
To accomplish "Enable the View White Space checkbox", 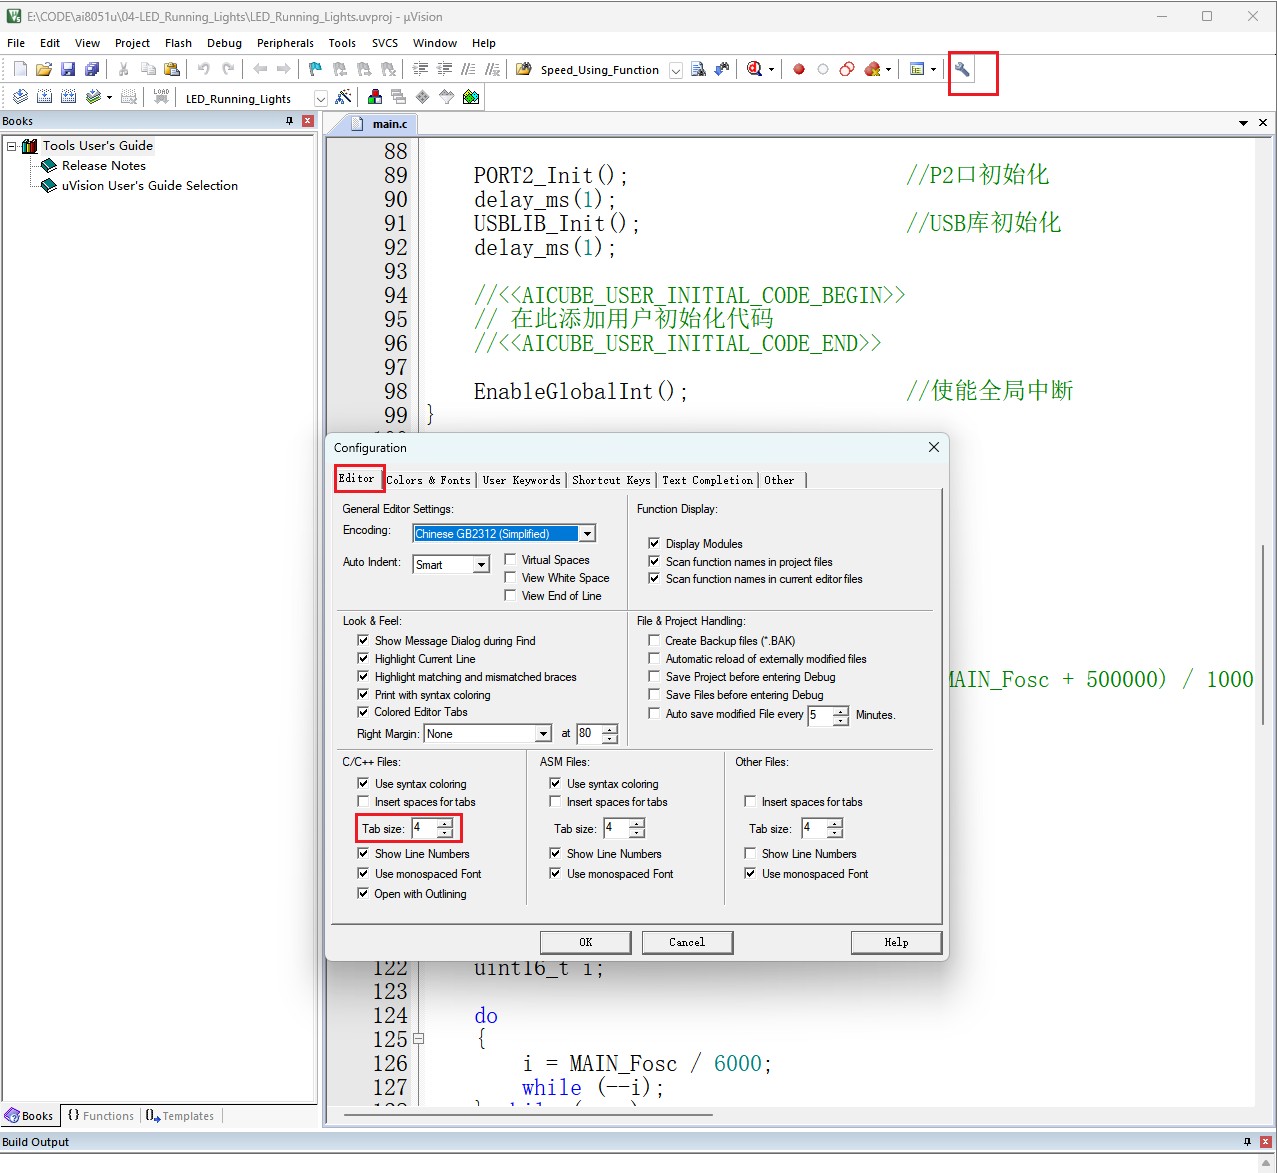I will (511, 578).
